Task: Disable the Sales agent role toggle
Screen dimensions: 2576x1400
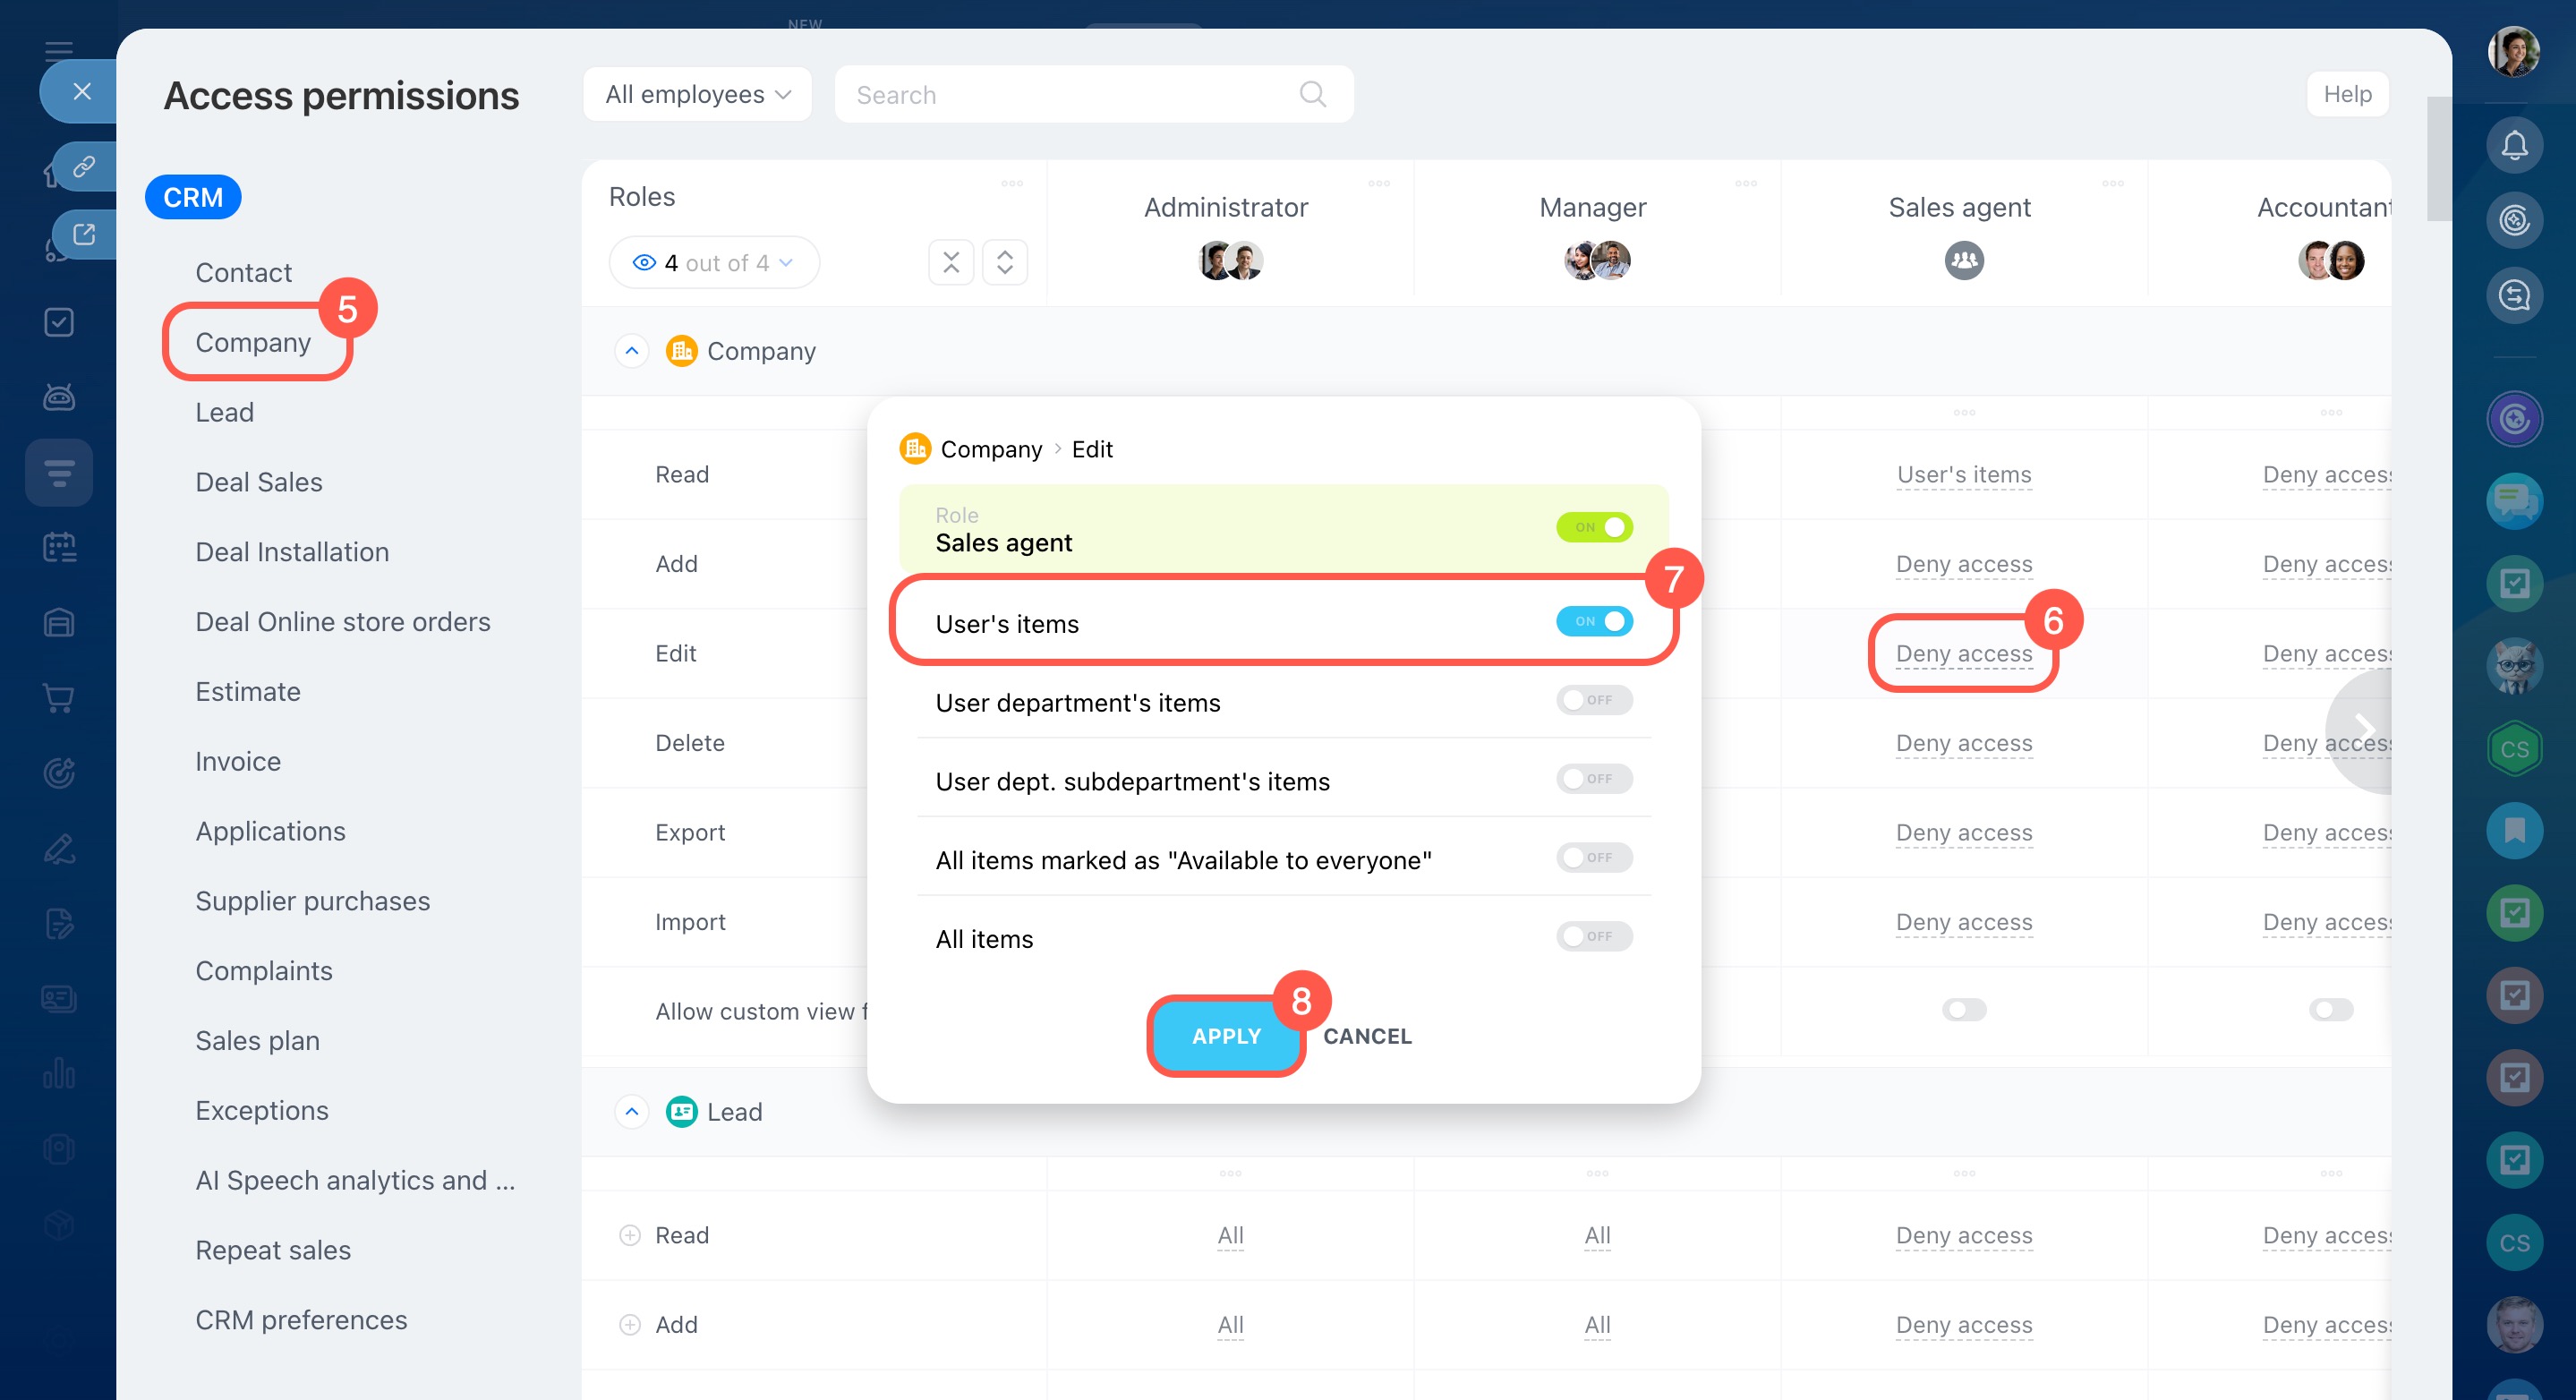Action: [1593, 527]
